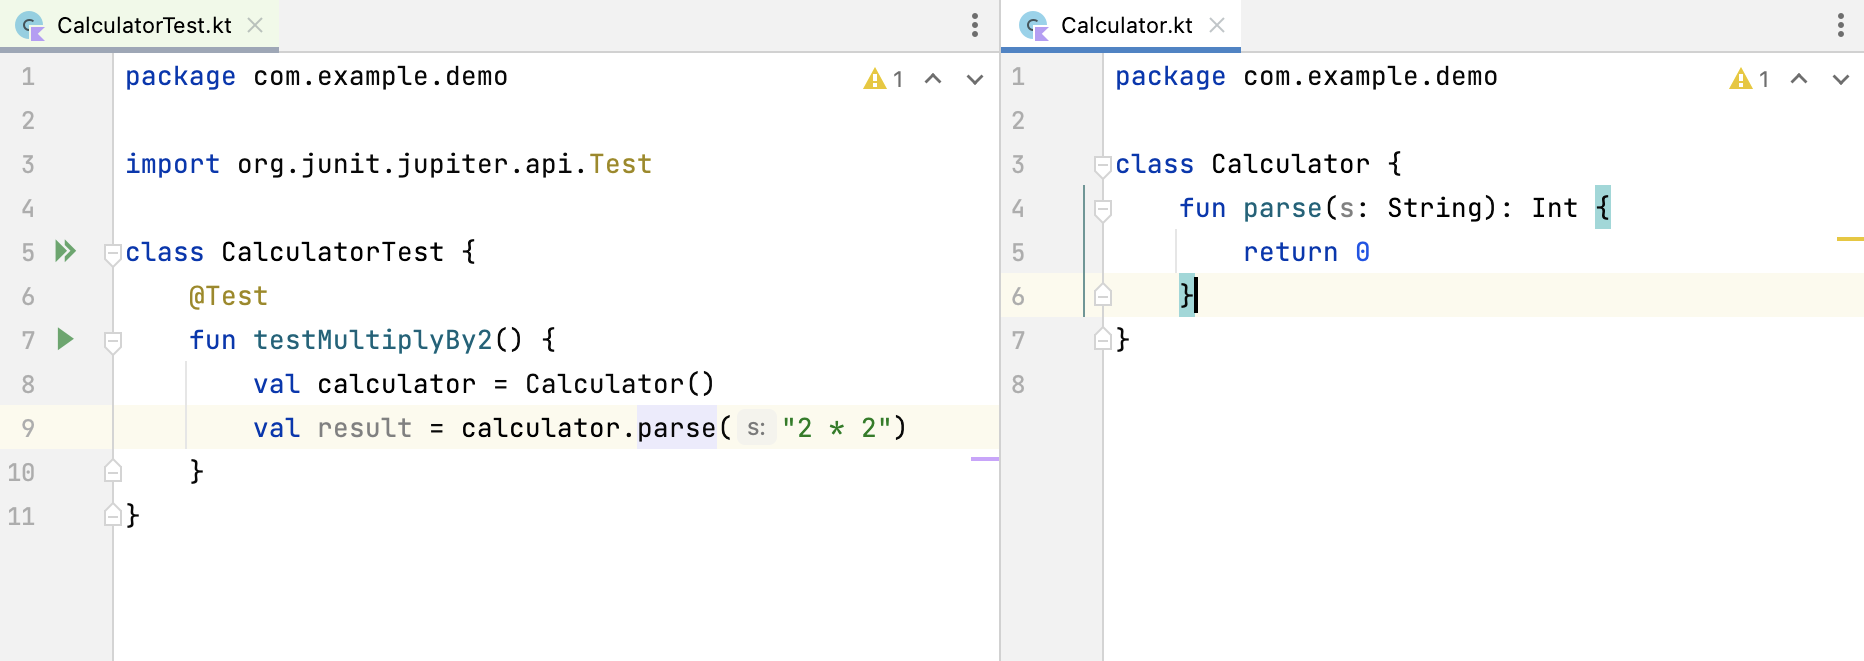Open left editor tab options menu
The width and height of the screenshot is (1864, 661).
pyautogui.click(x=974, y=25)
